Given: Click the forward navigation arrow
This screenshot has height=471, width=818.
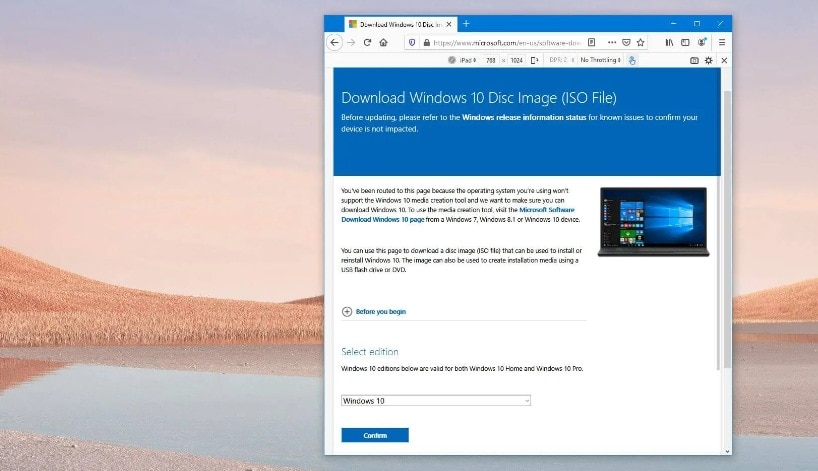Looking at the screenshot, I should pyautogui.click(x=351, y=43).
